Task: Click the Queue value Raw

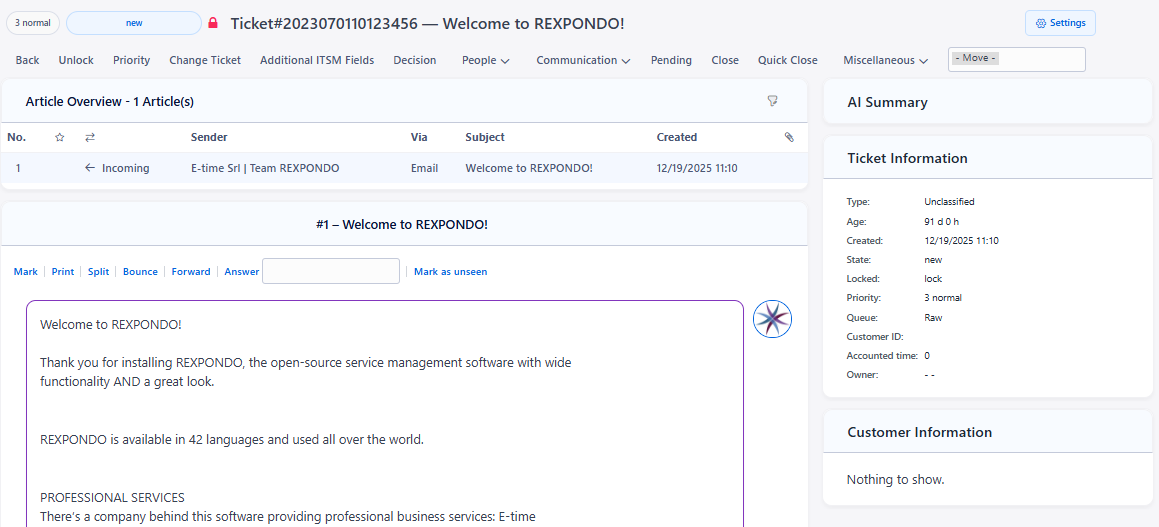Action: (x=933, y=317)
